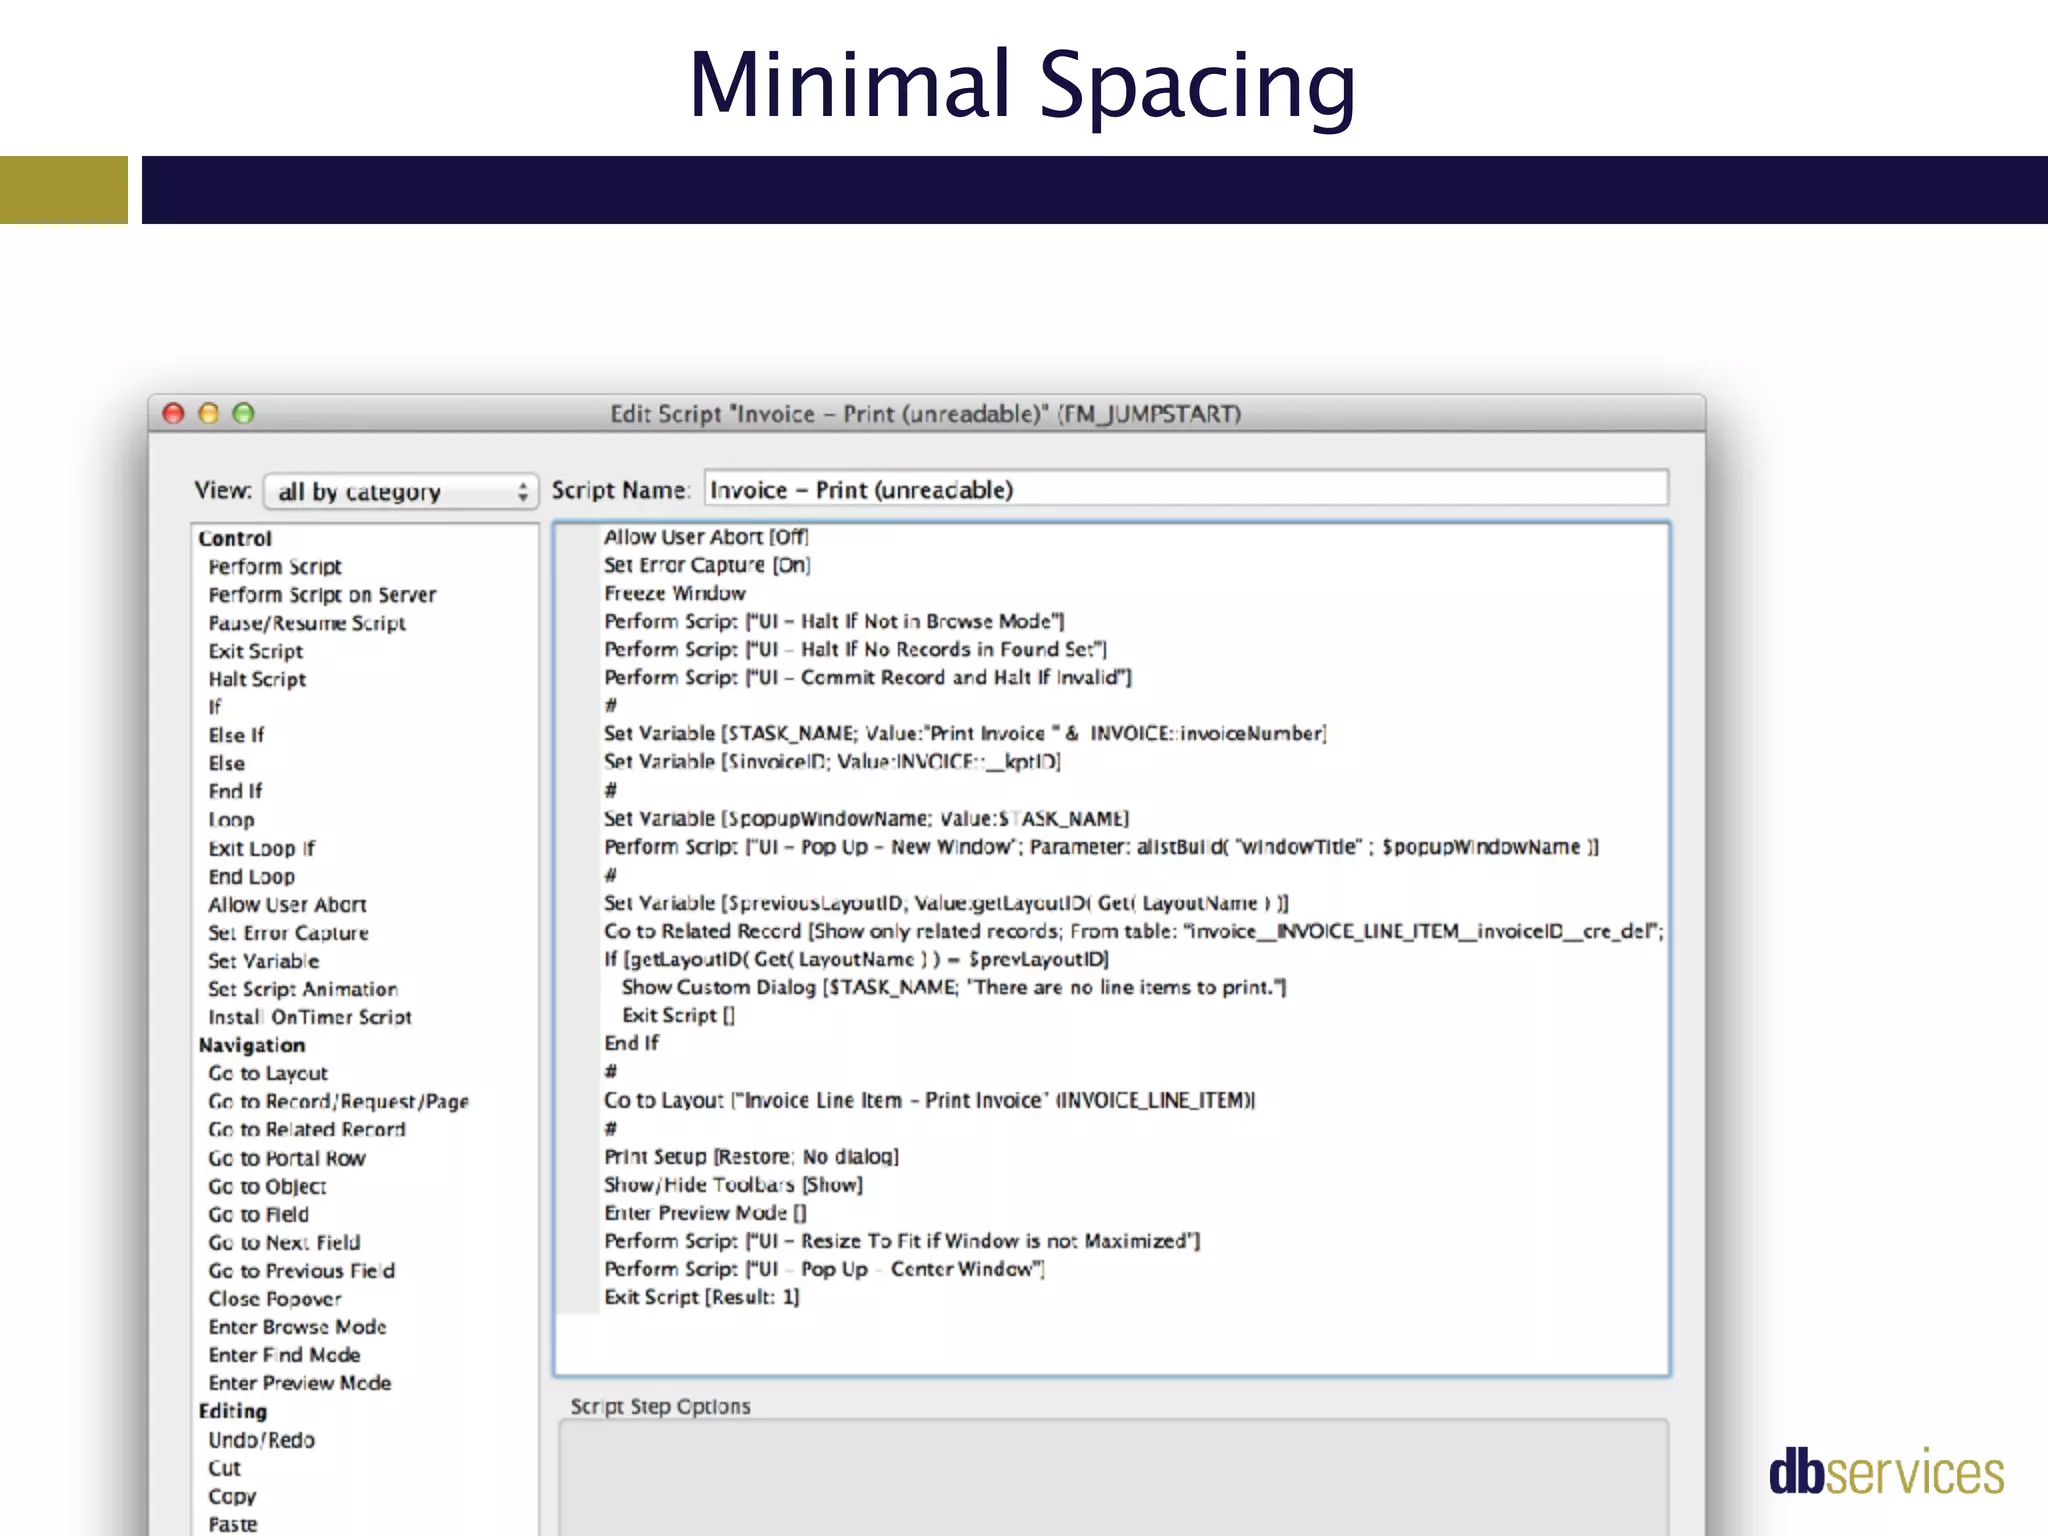The height and width of the screenshot is (1536, 2048).
Task: Click the red close window button
Action: click(174, 413)
